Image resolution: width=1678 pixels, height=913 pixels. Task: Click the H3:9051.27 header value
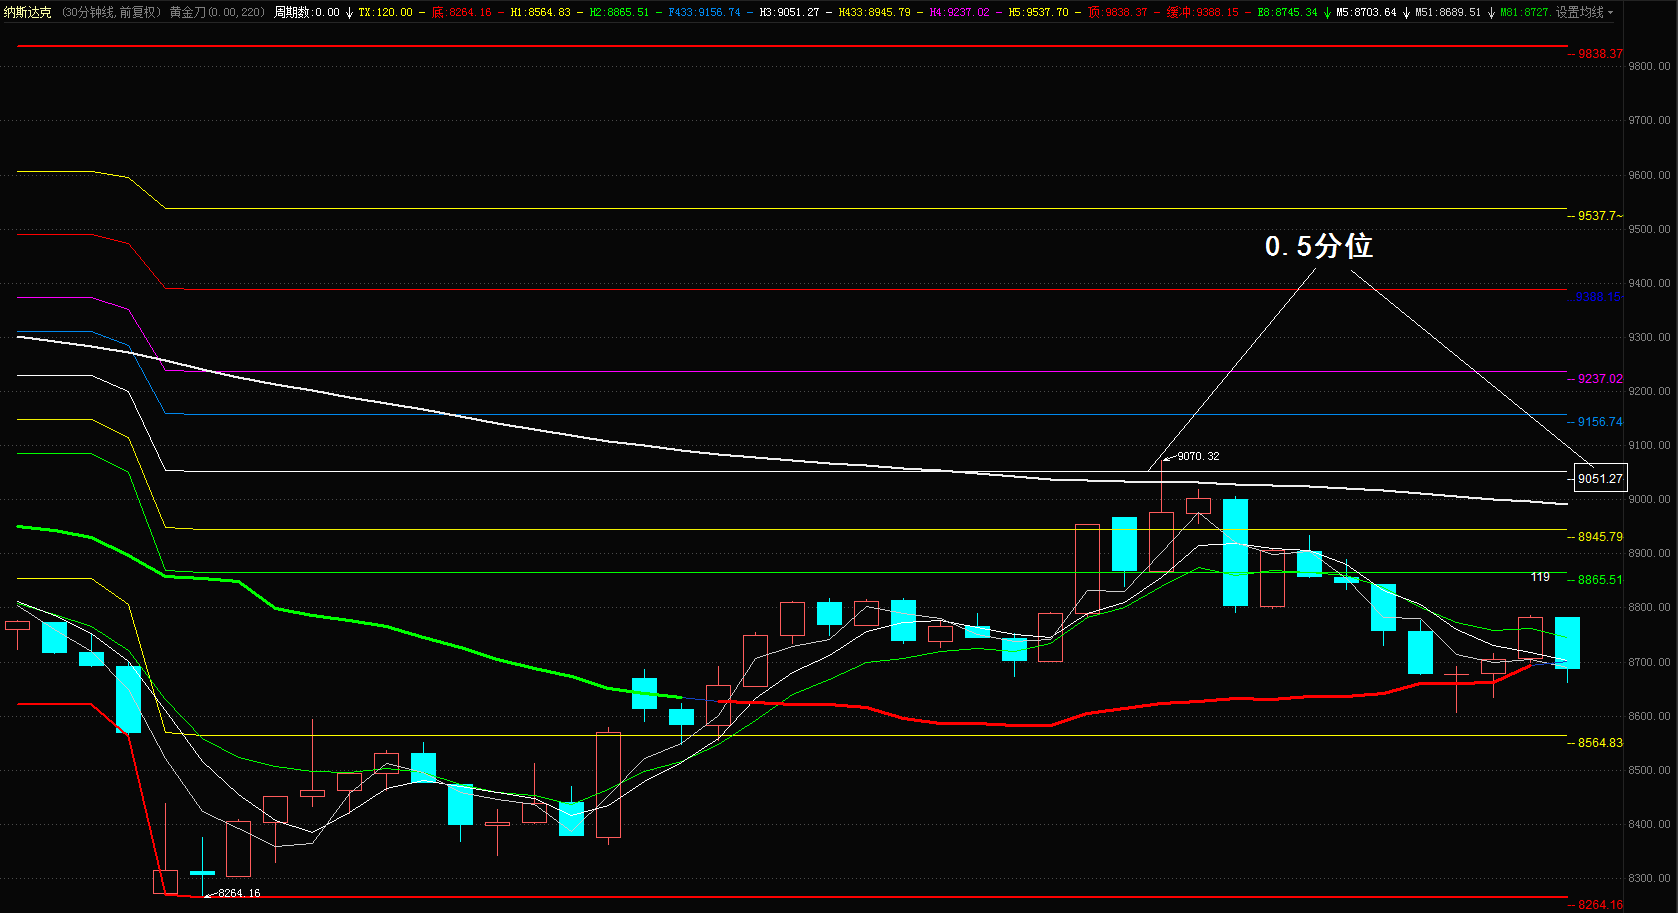tap(789, 12)
